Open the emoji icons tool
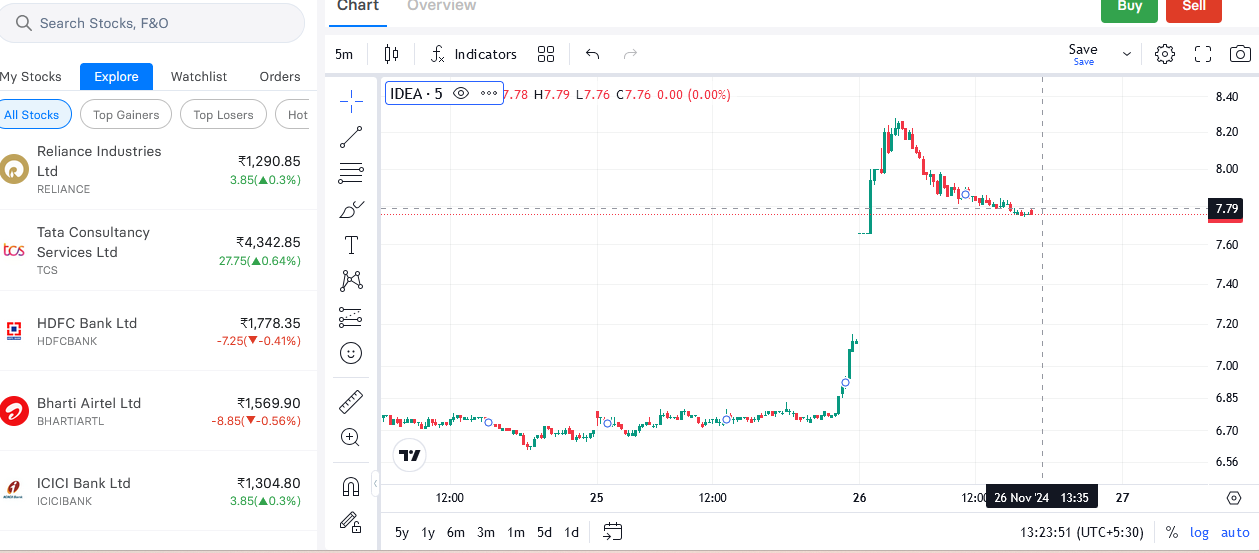Image resolution: width=1259 pixels, height=553 pixels. (x=351, y=353)
